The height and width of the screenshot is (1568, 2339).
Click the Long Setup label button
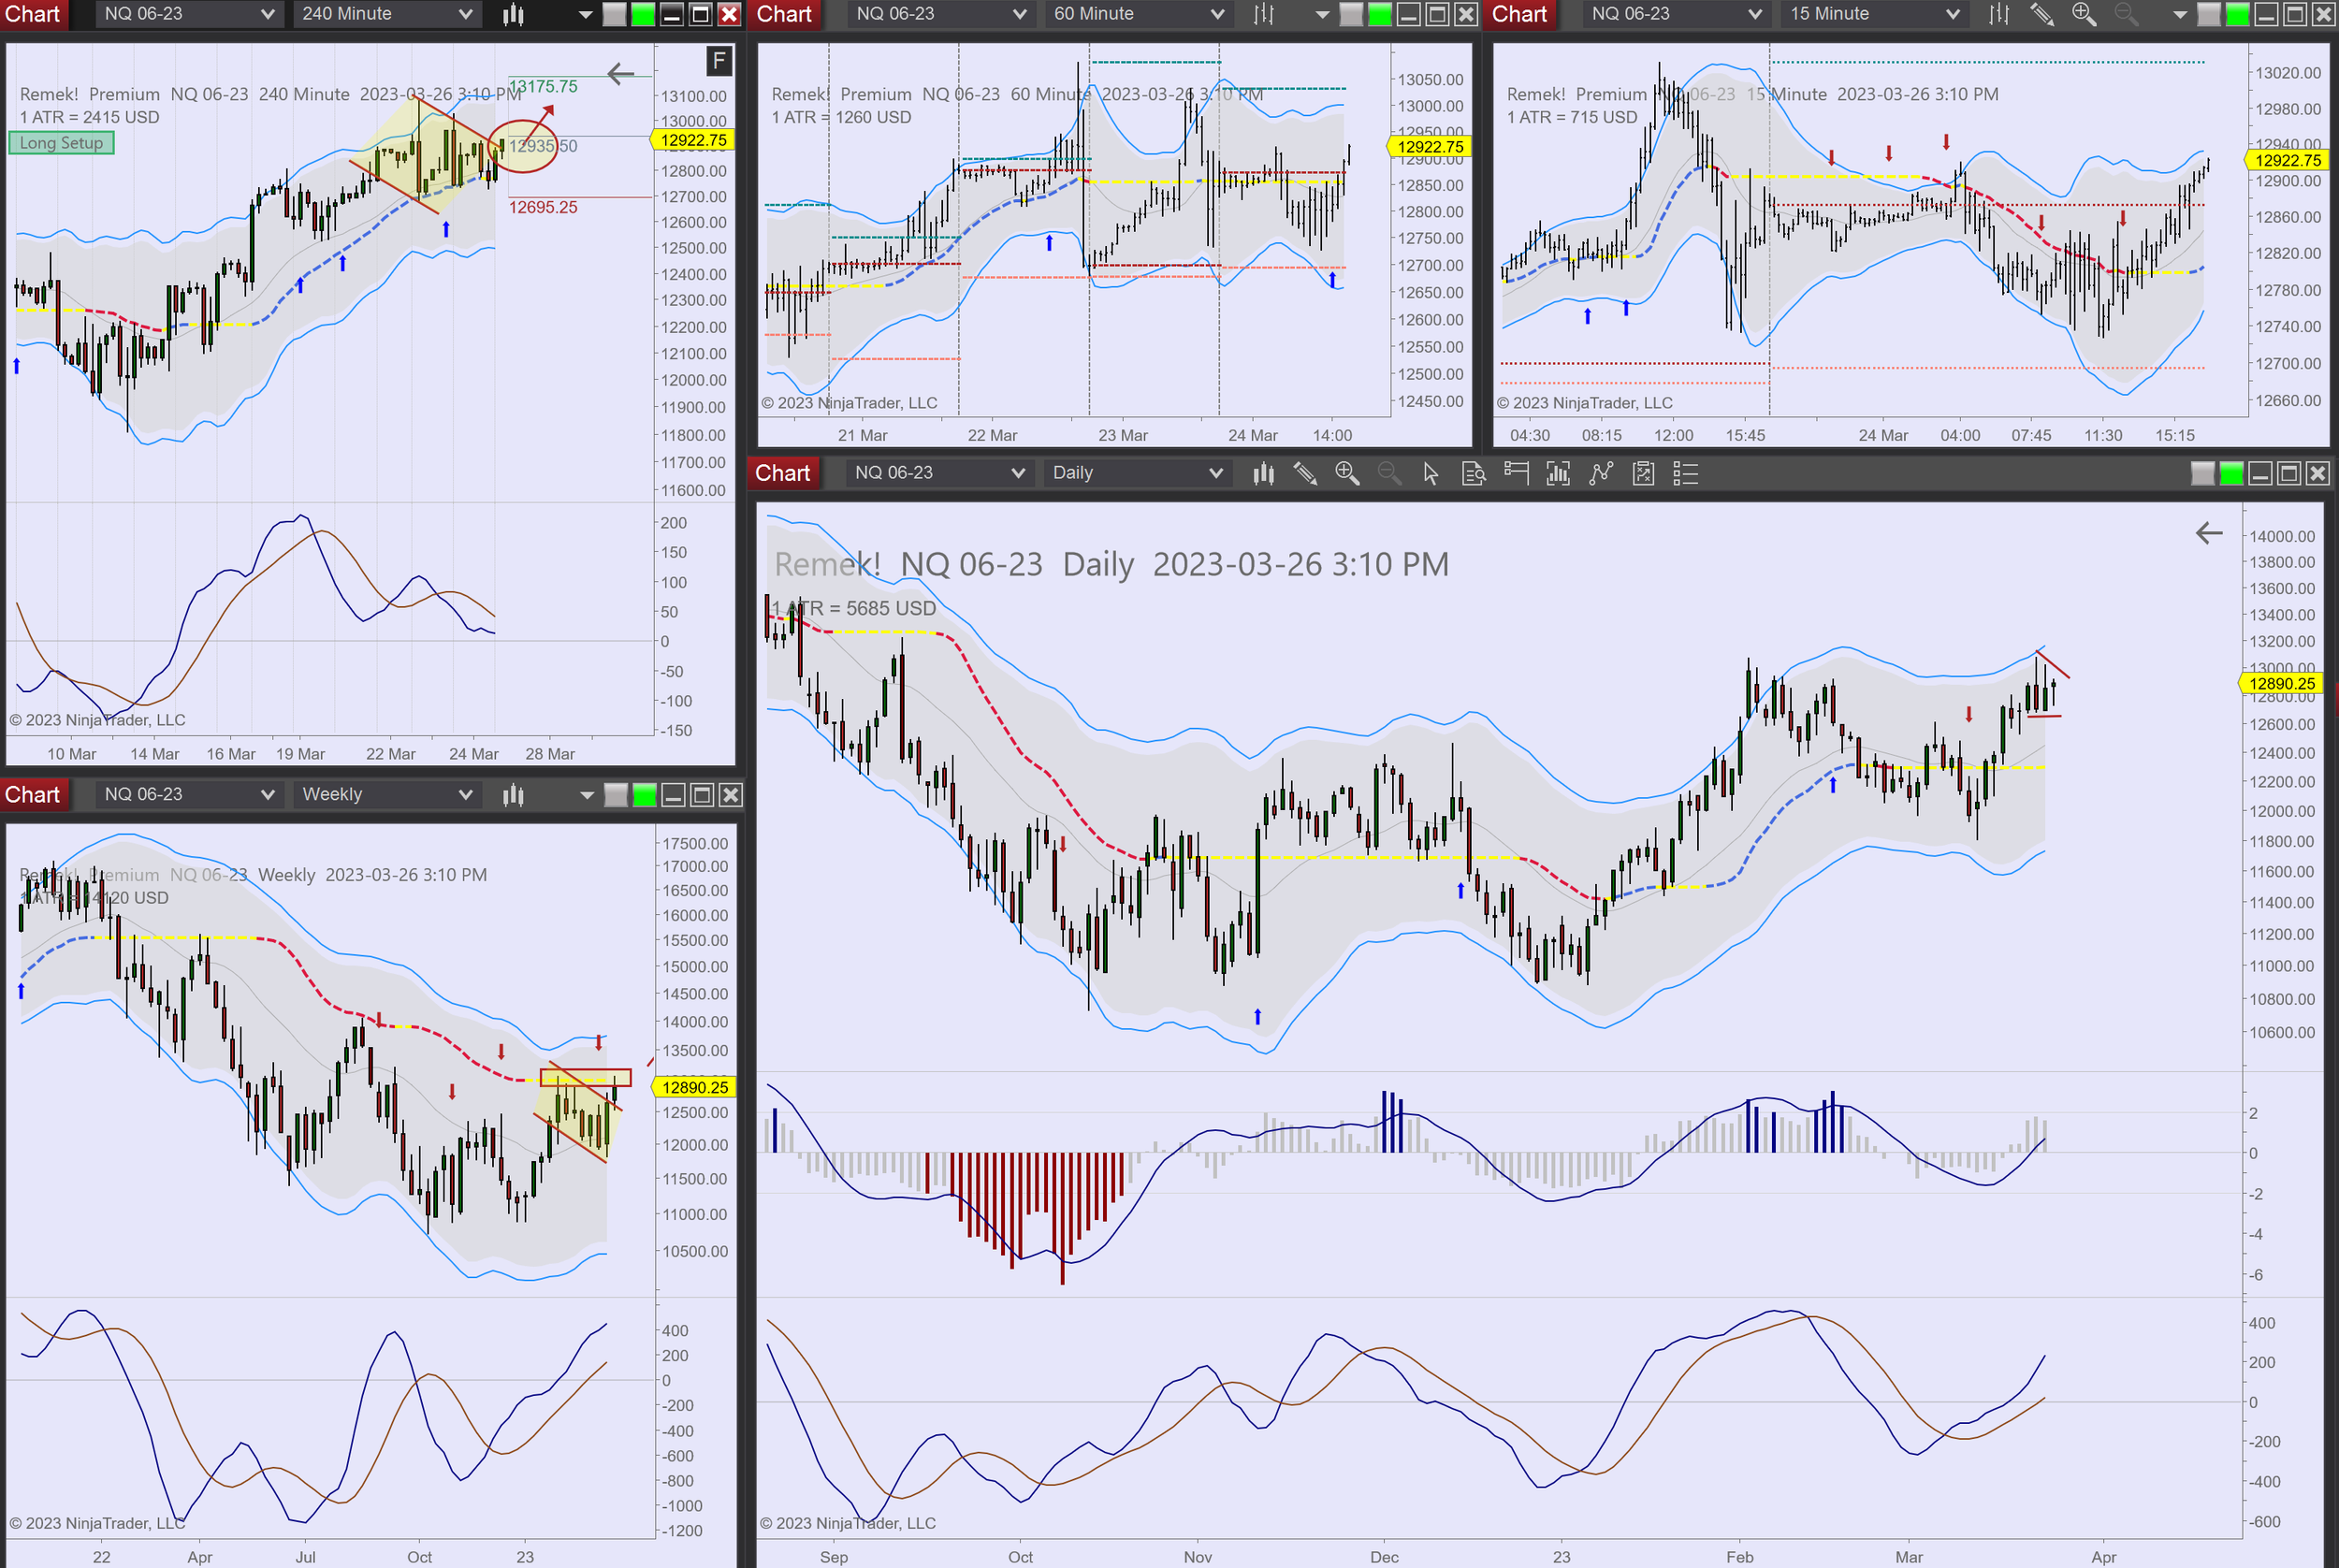(x=62, y=143)
